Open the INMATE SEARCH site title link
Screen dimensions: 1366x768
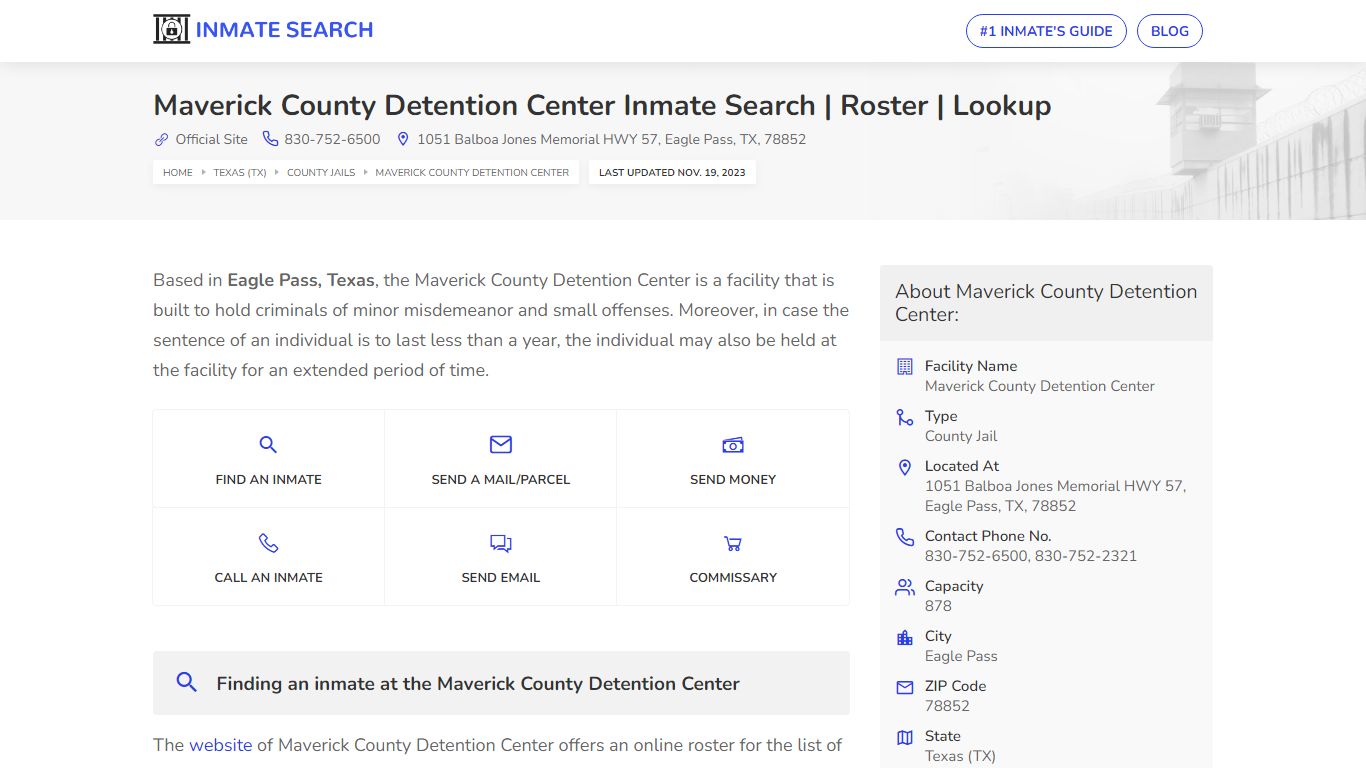(284, 30)
